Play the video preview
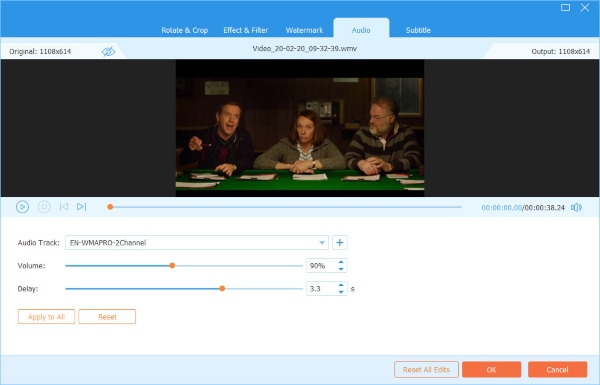Viewport: 600px width, 385px height. [x=22, y=207]
